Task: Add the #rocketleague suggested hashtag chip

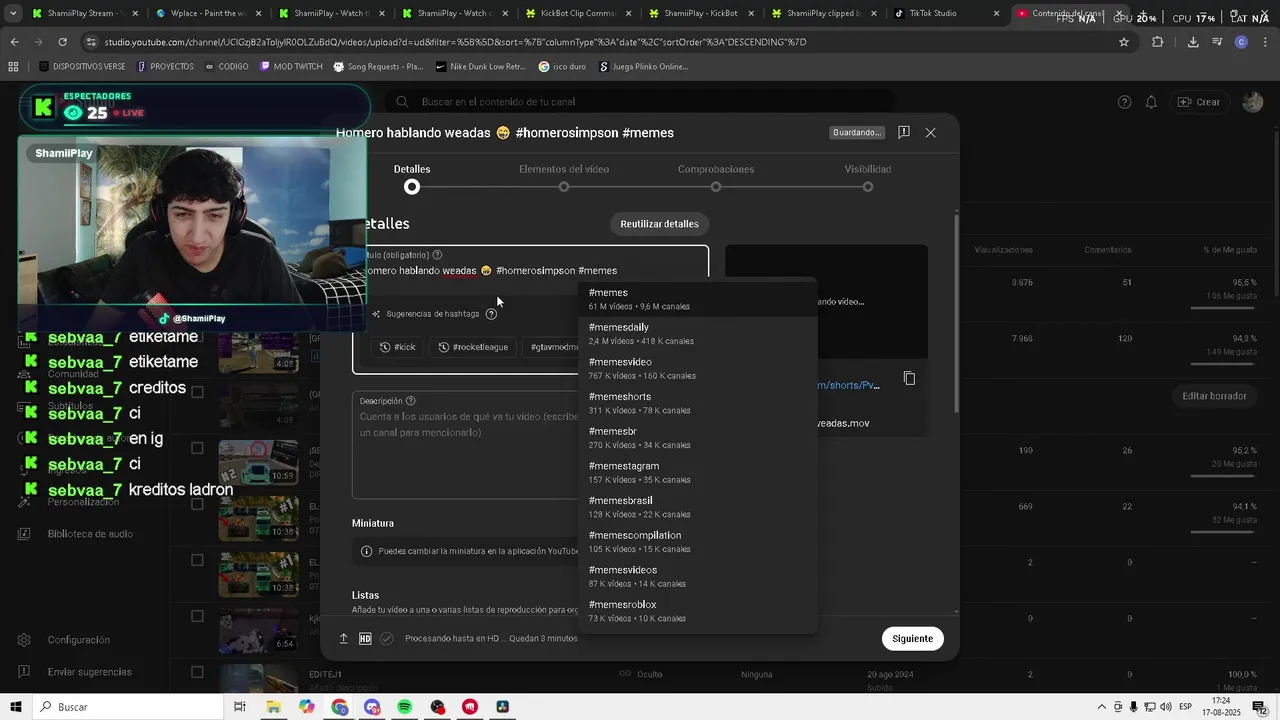Action: (x=473, y=347)
